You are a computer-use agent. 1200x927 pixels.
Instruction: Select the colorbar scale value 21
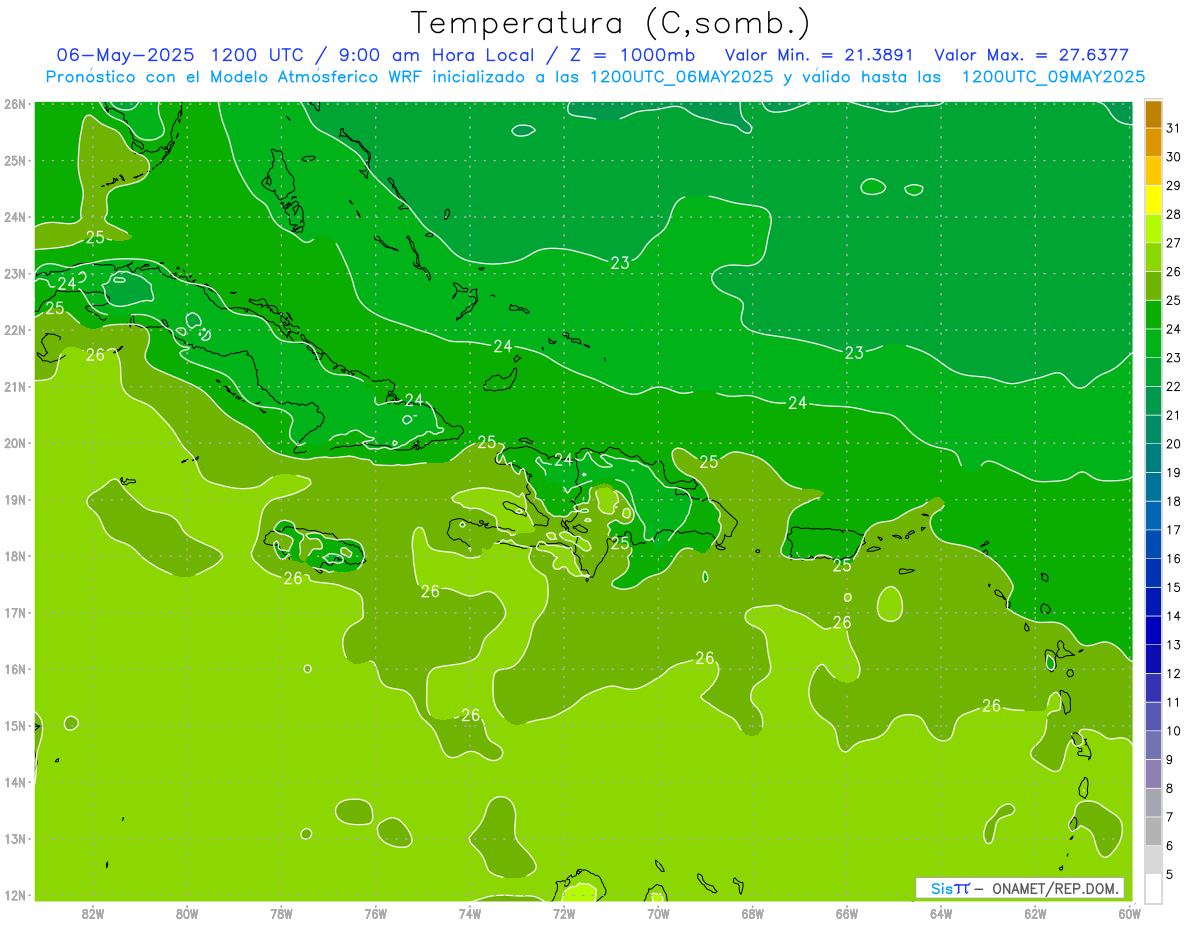coord(1174,415)
